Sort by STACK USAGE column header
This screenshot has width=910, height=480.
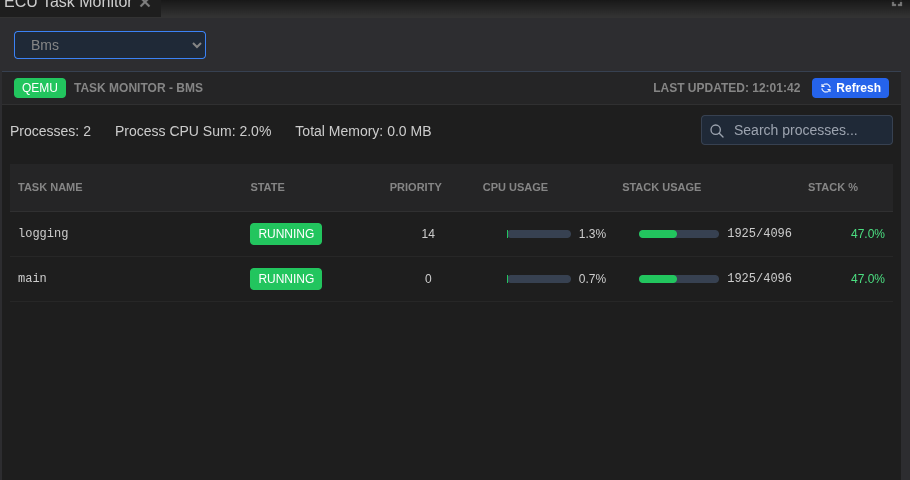click(x=662, y=187)
